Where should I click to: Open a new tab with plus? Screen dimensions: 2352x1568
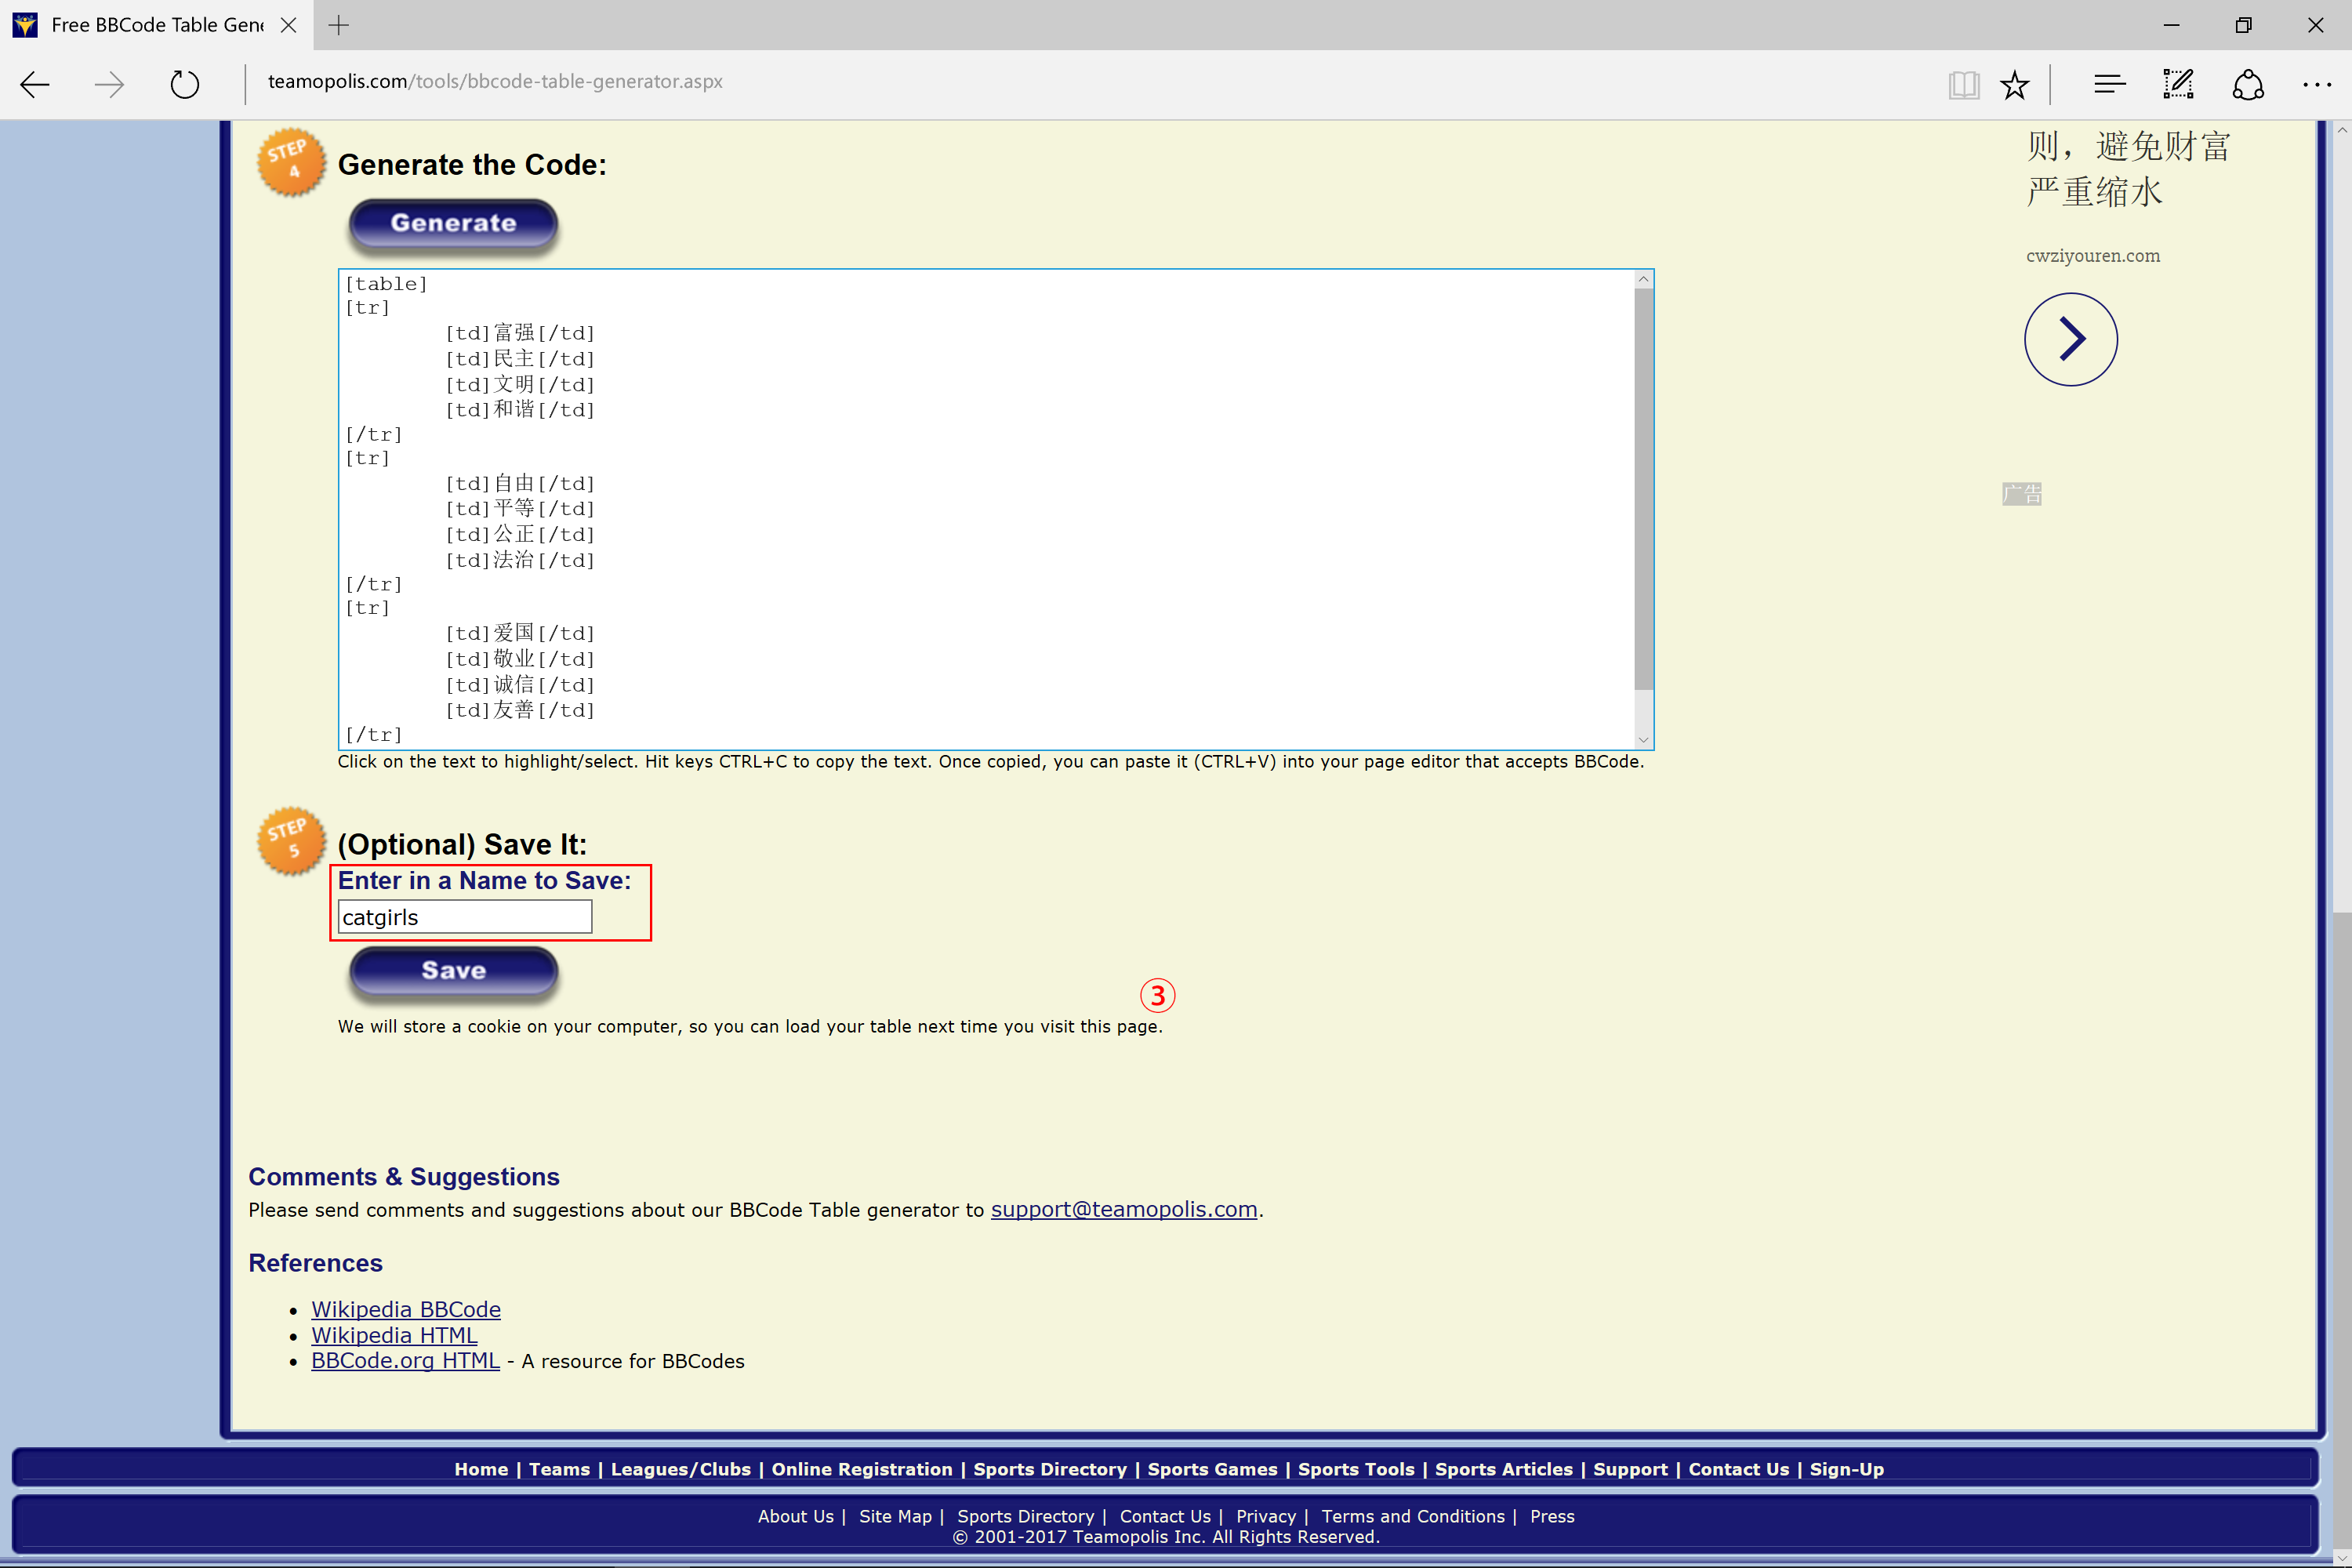(339, 25)
